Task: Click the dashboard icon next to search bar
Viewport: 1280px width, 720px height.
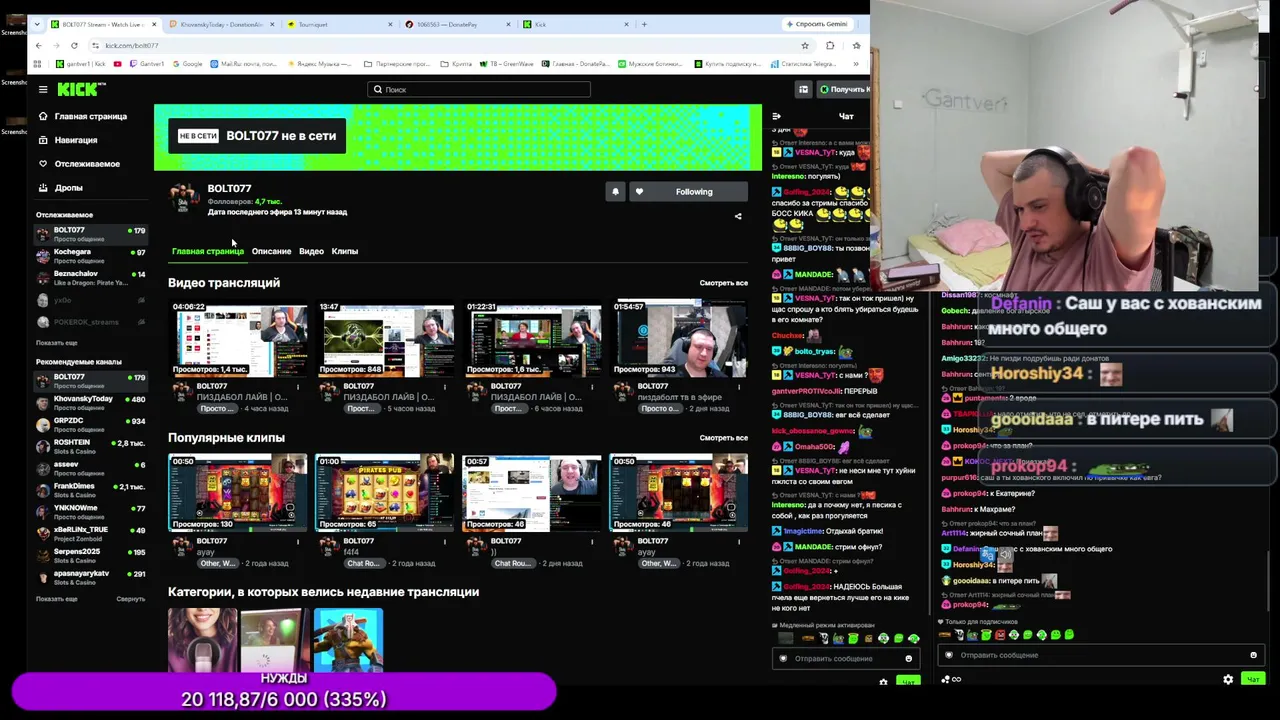Action: coord(803,89)
